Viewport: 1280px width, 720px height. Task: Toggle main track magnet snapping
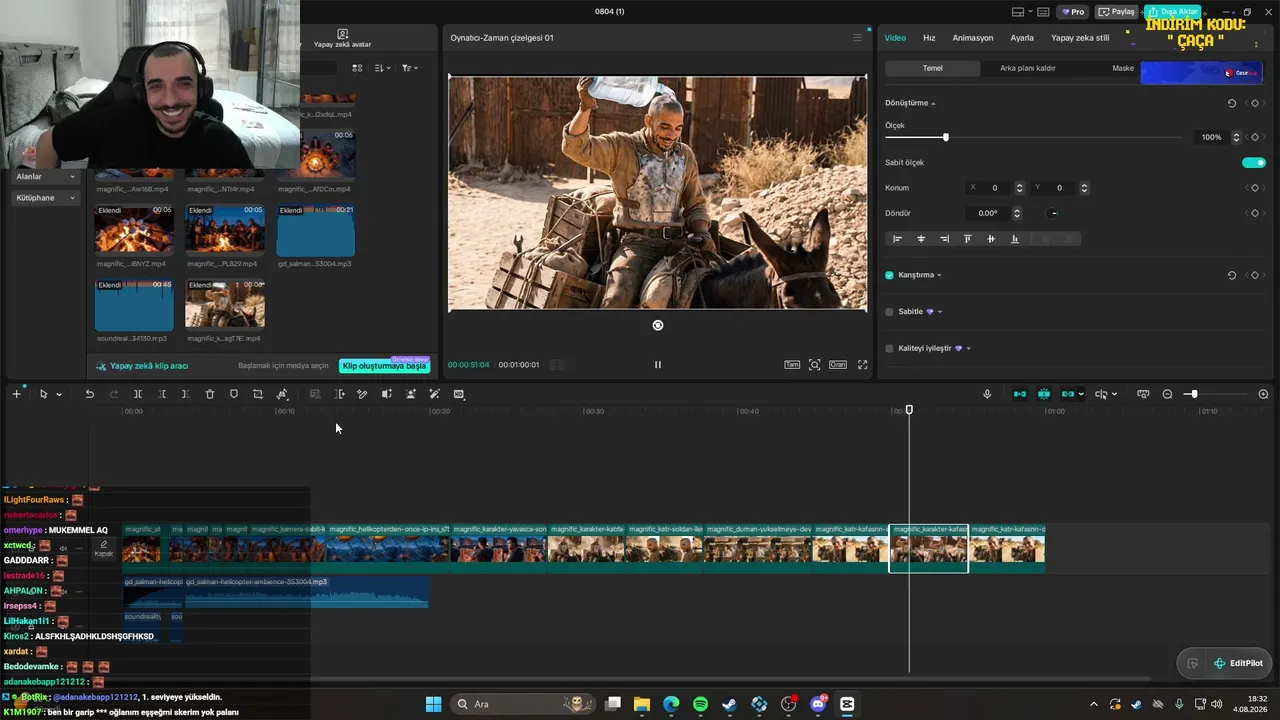1020,394
